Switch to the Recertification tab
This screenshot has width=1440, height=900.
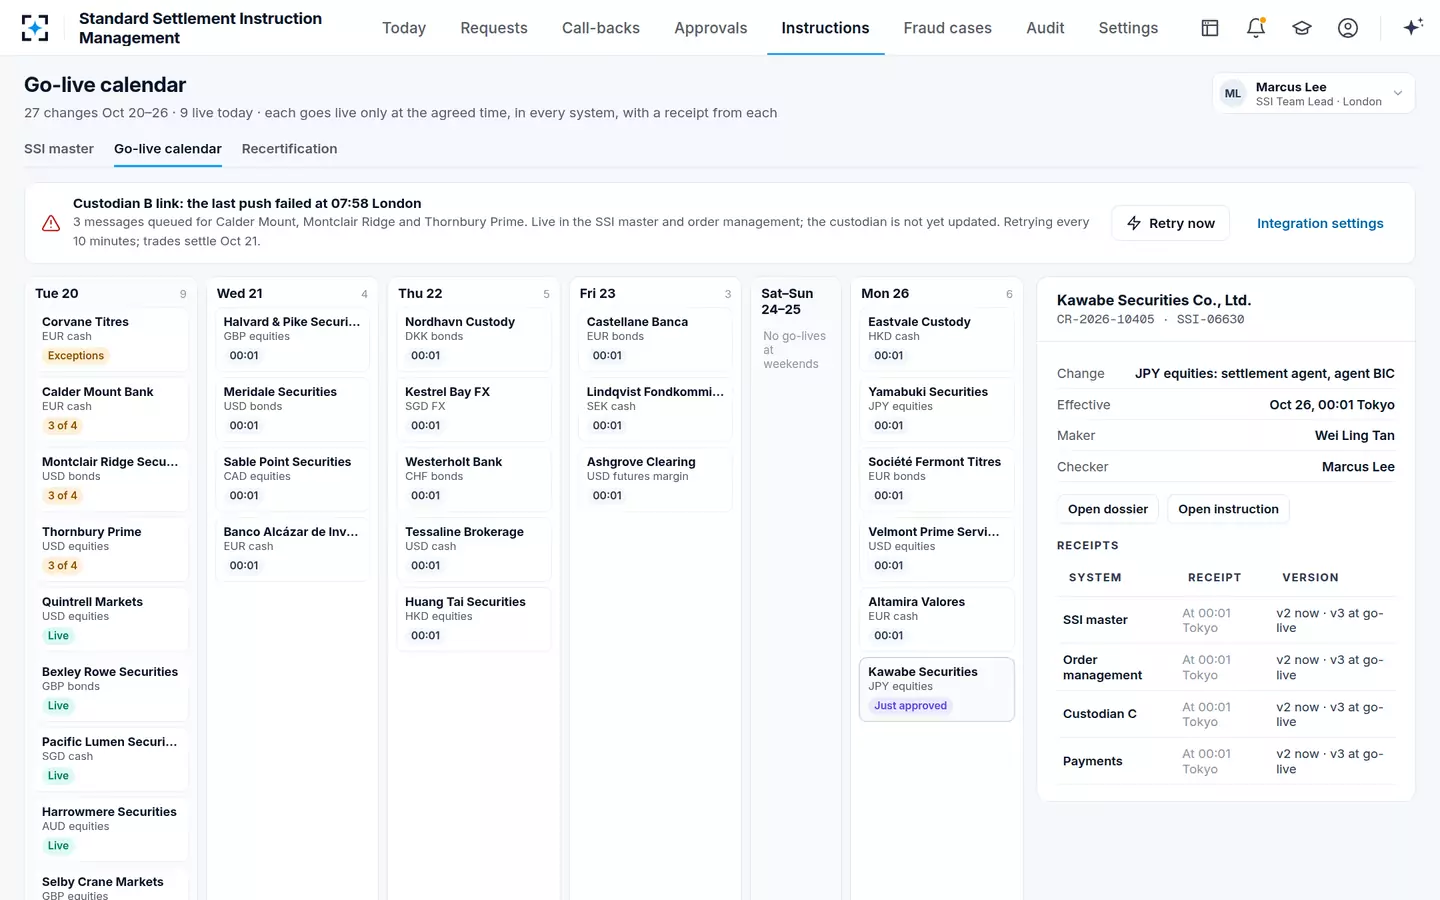290,149
